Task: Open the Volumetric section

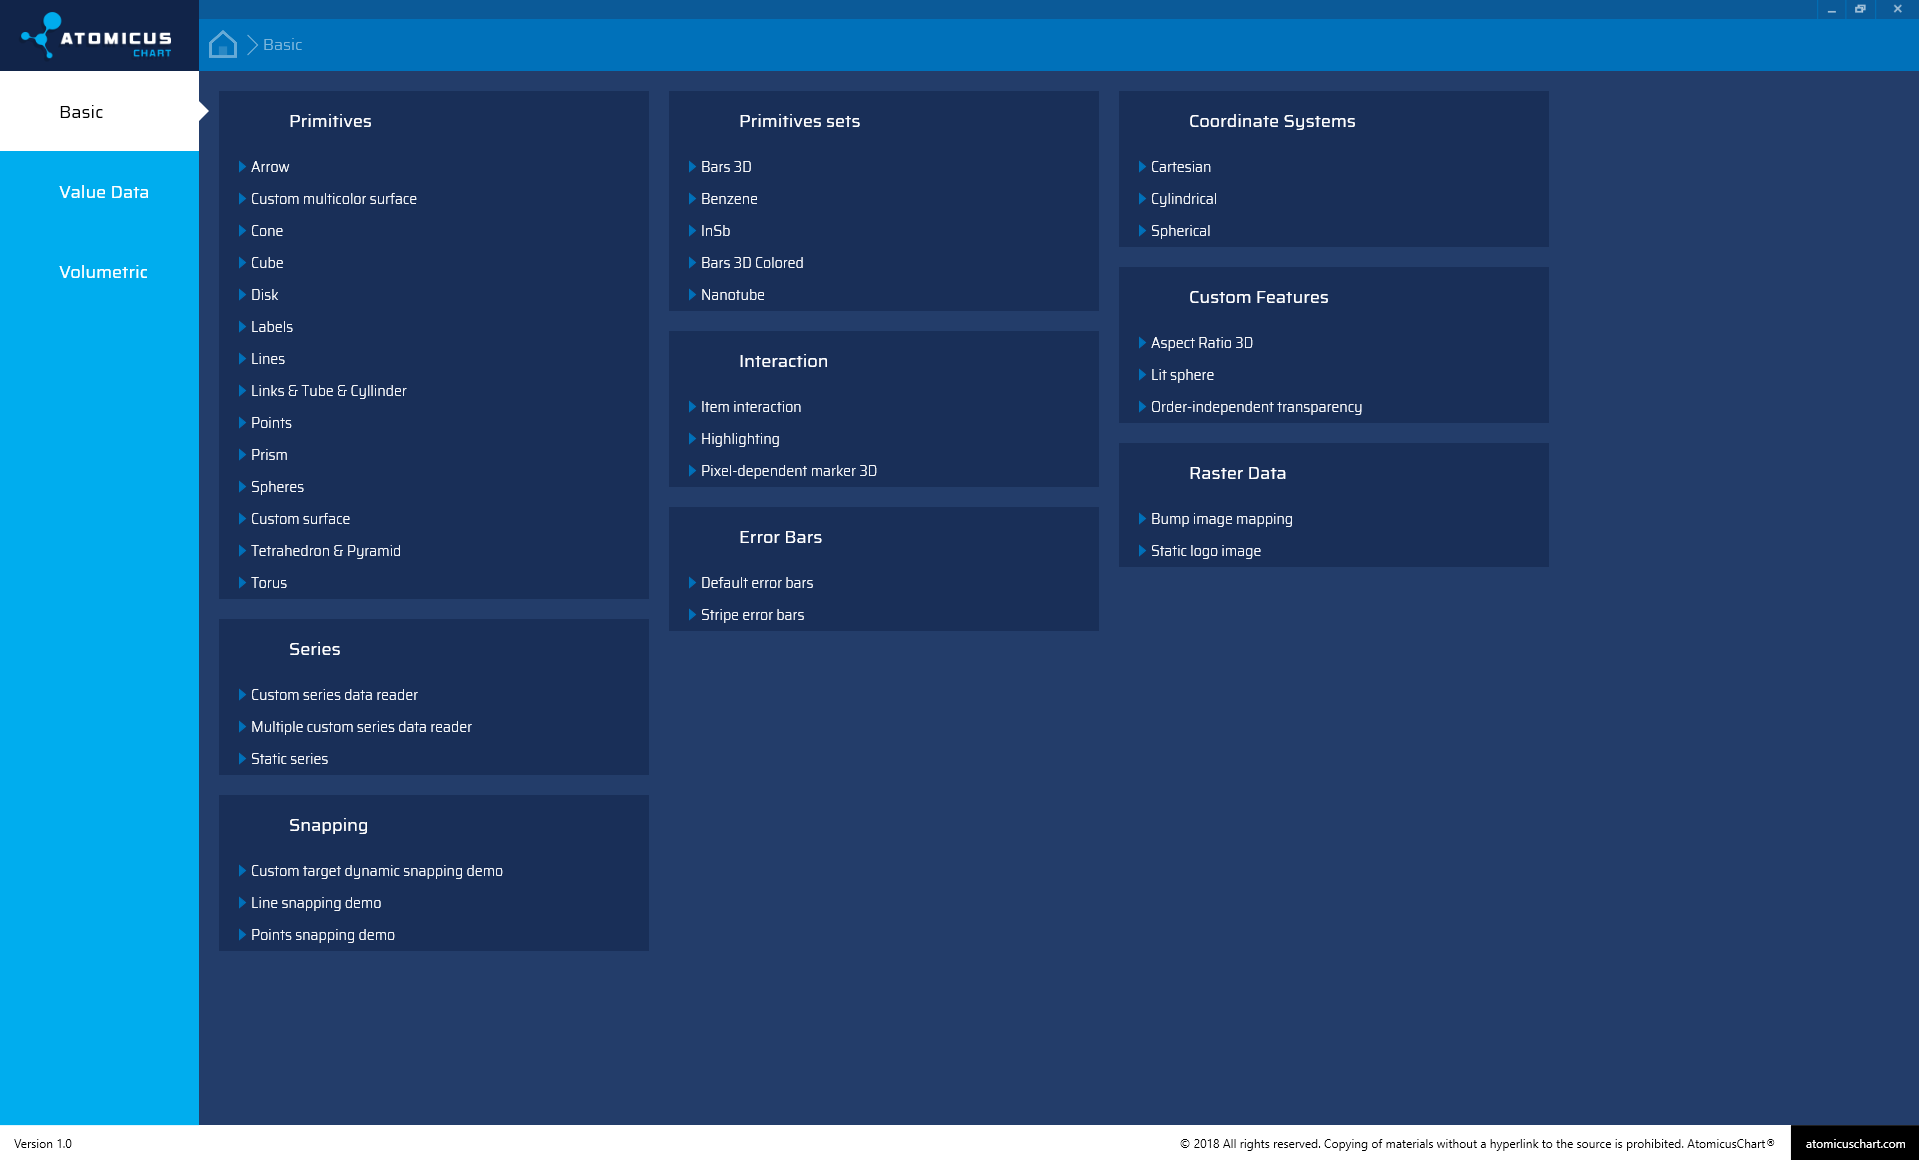Action: (103, 272)
